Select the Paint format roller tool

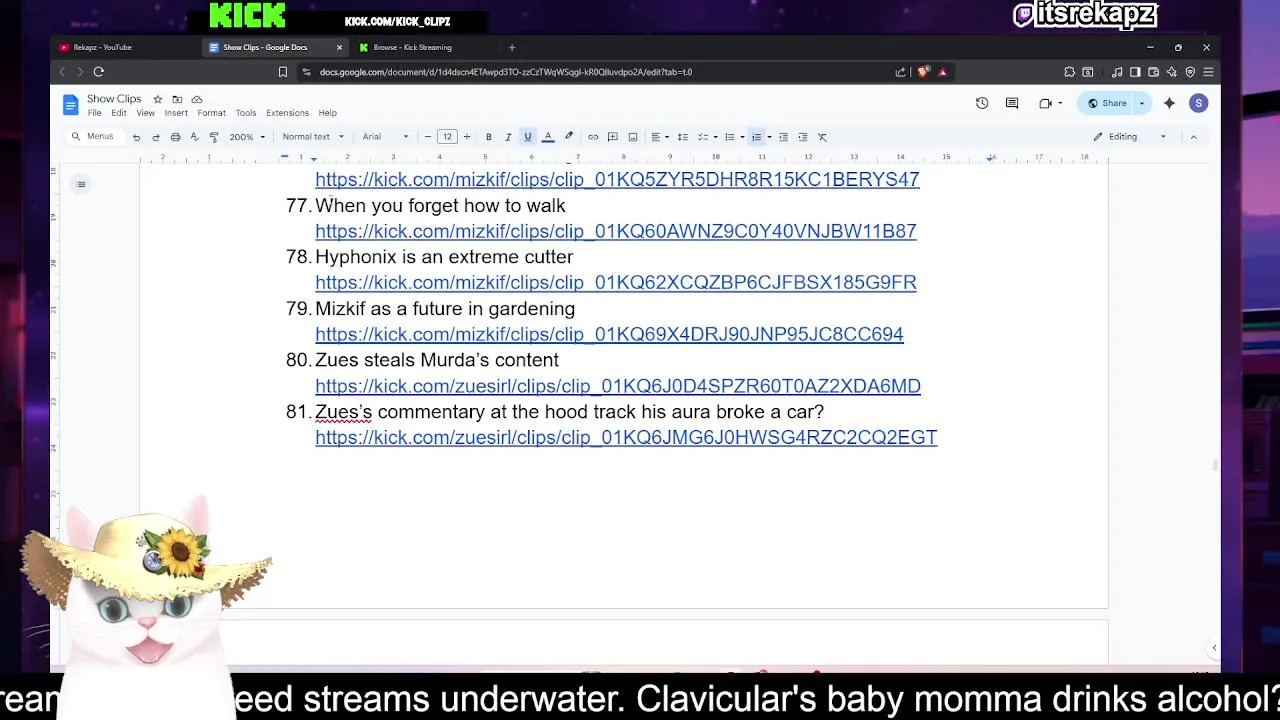tap(214, 137)
